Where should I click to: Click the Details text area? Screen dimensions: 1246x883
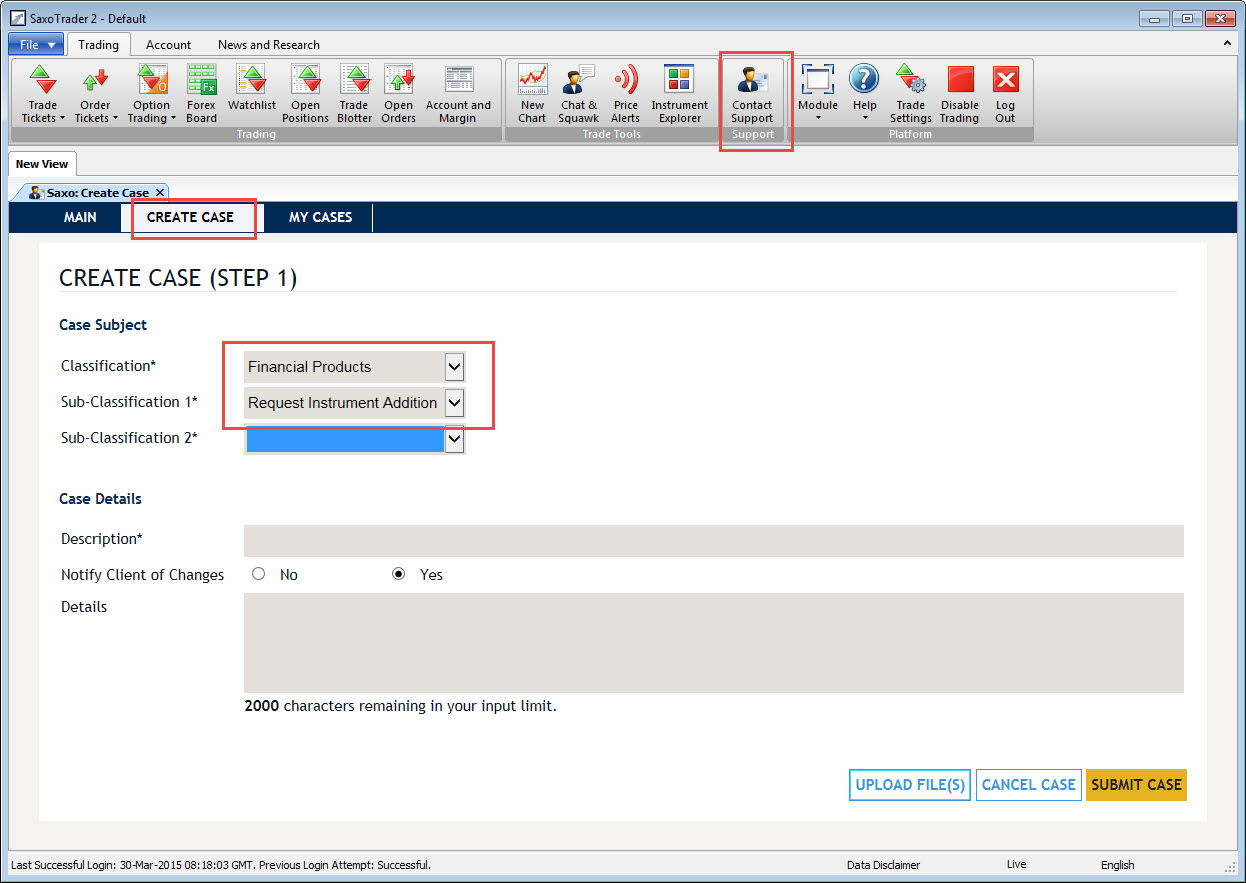(714, 643)
